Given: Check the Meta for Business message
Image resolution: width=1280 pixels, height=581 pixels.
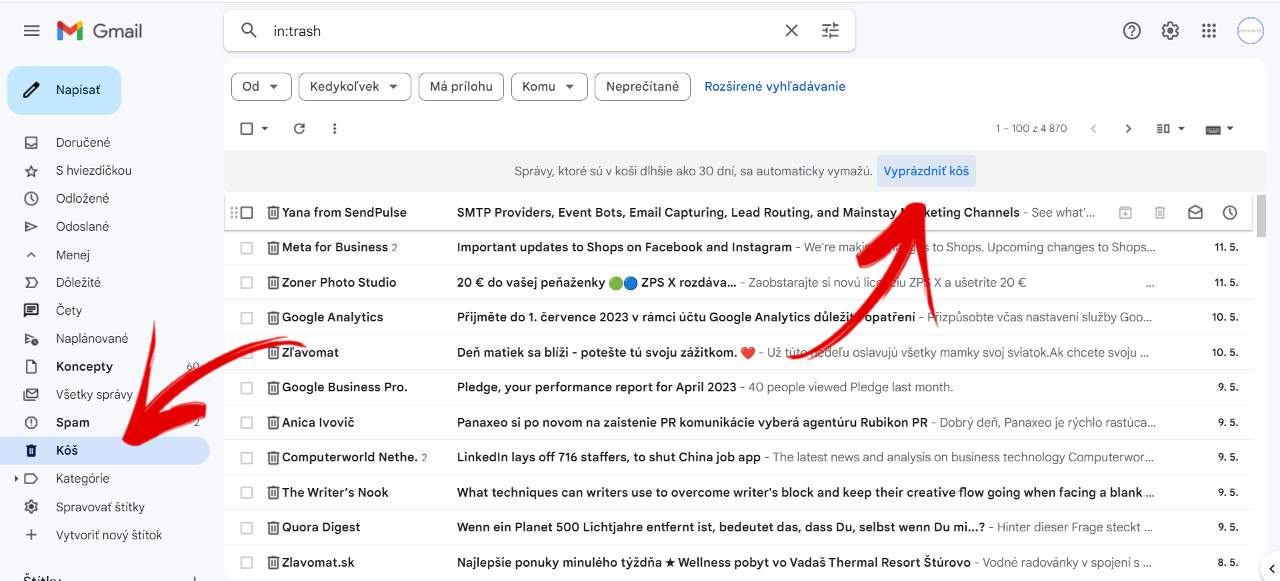Looking at the screenshot, I should click(x=247, y=248).
